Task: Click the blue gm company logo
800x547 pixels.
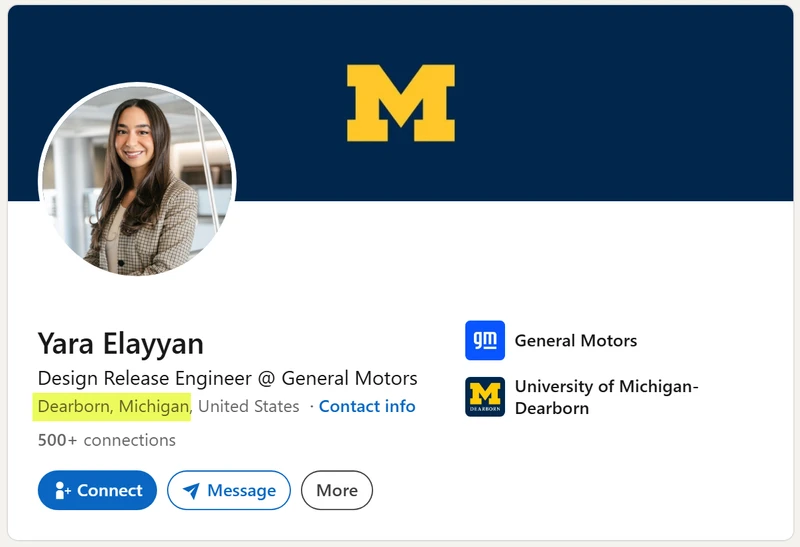Action: pyautogui.click(x=485, y=340)
